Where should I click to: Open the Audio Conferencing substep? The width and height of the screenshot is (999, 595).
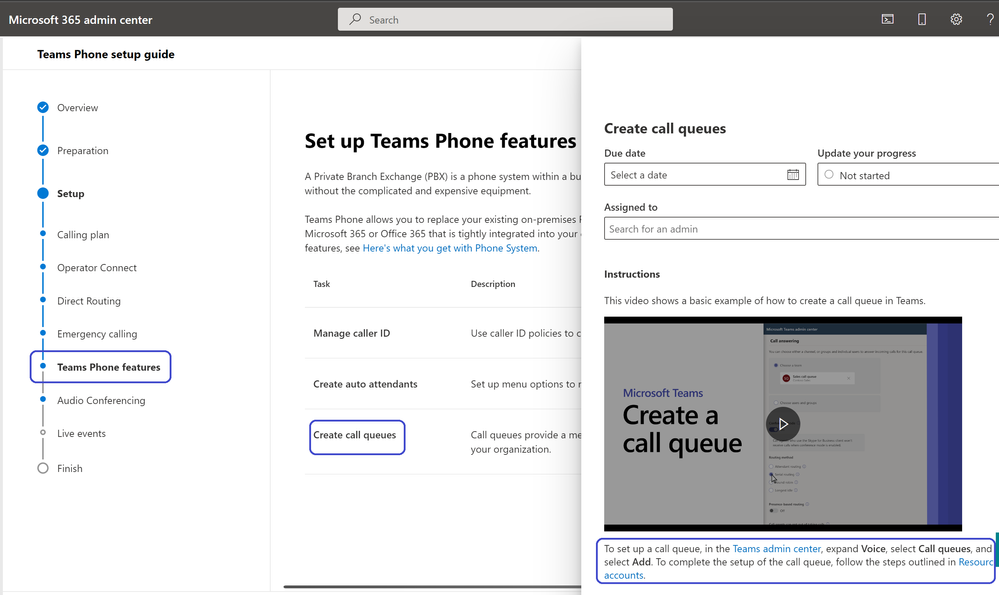tap(101, 400)
